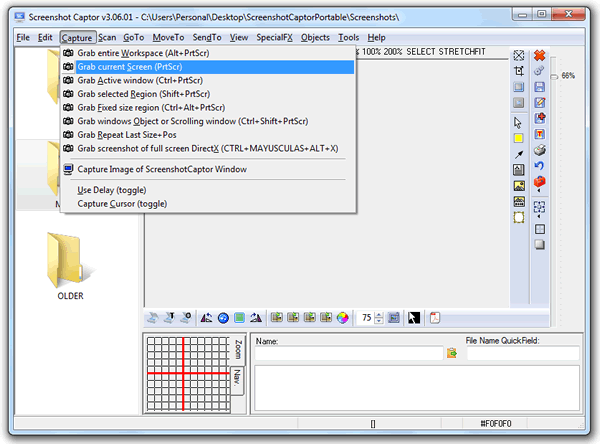
Task: Click the 66% zoom slider handle
Action: coord(554,77)
